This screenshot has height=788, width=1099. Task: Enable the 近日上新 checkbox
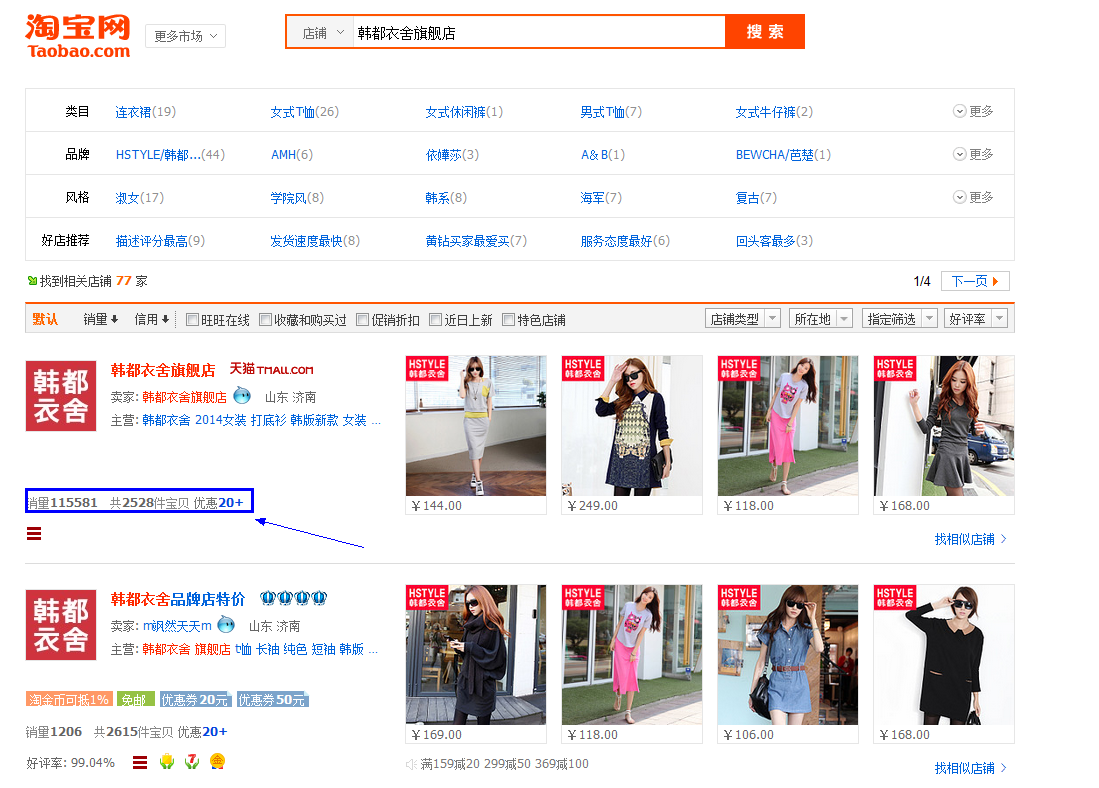(435, 320)
